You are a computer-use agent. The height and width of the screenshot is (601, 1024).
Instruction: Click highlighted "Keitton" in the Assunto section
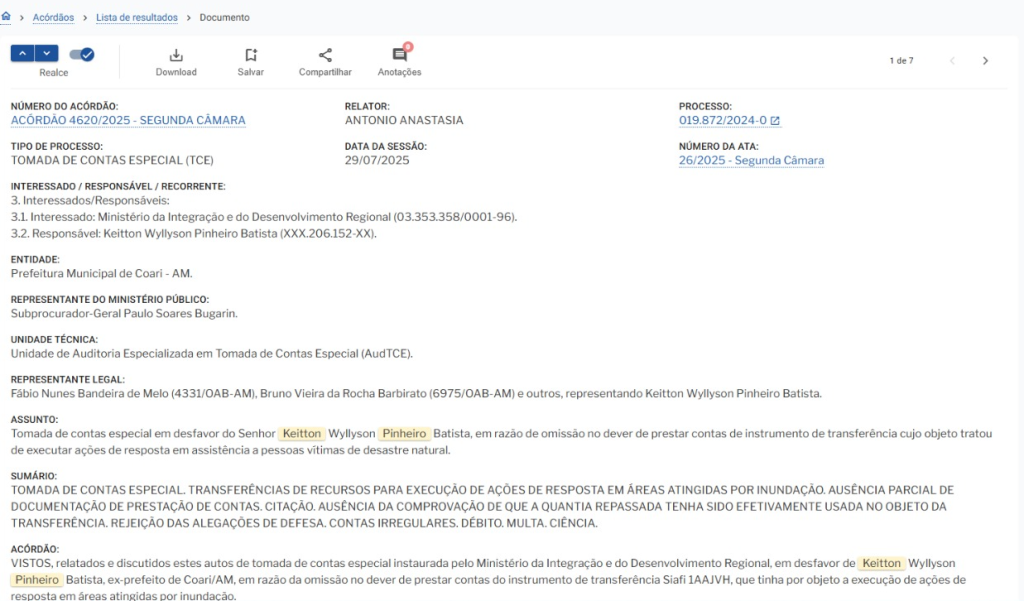click(x=302, y=434)
